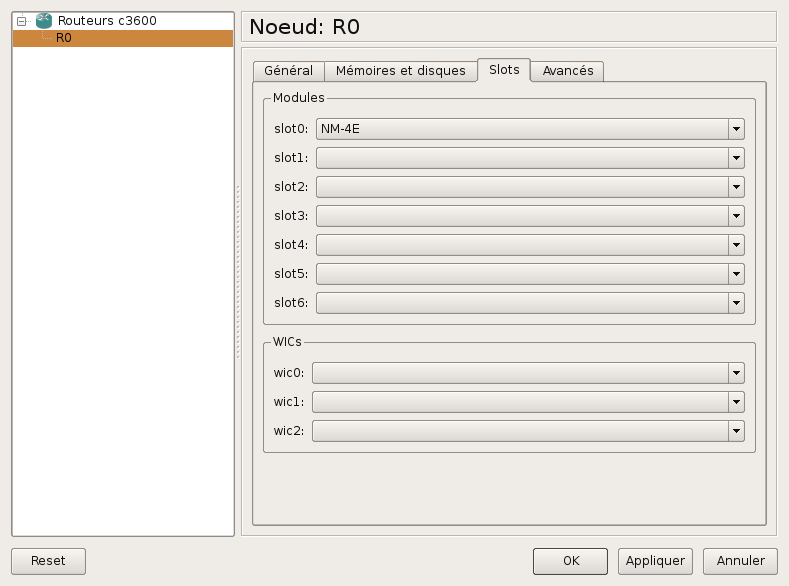Open the slot3 module dropdown
The image size is (789, 586).
coord(530,216)
